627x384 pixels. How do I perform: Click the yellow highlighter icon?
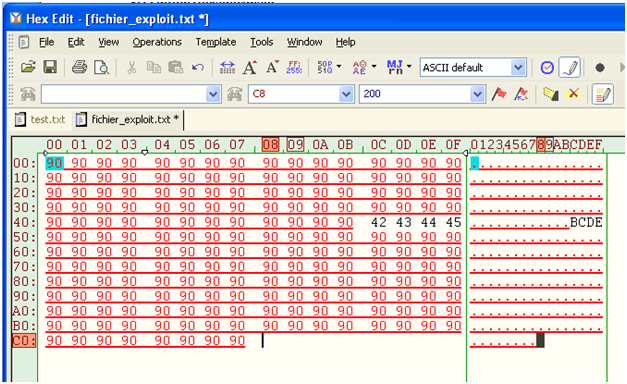[551, 94]
